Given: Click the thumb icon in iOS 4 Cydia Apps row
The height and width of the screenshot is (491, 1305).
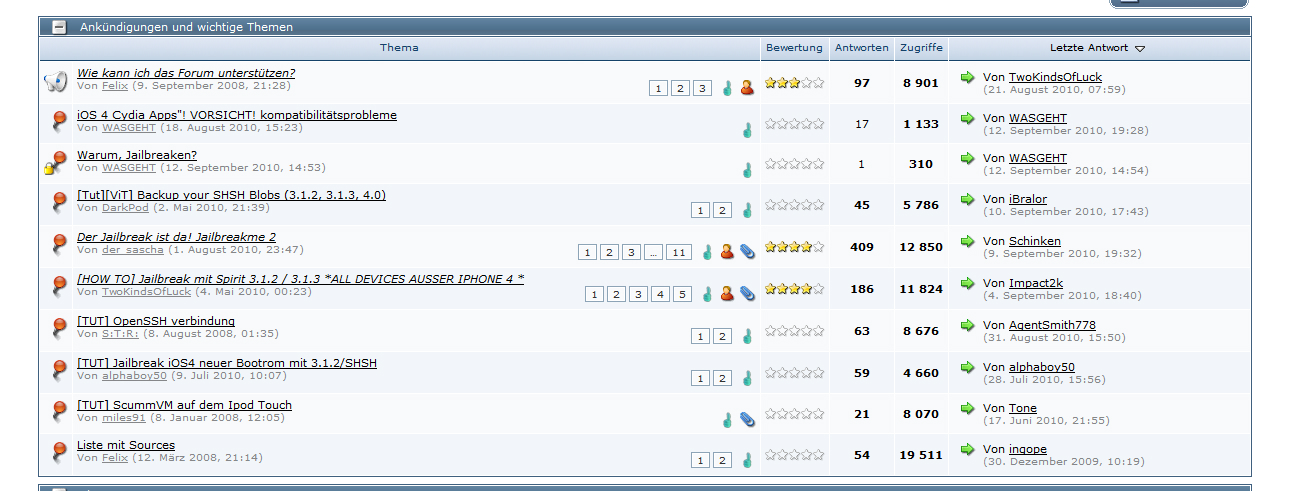Looking at the screenshot, I should coord(746,129).
